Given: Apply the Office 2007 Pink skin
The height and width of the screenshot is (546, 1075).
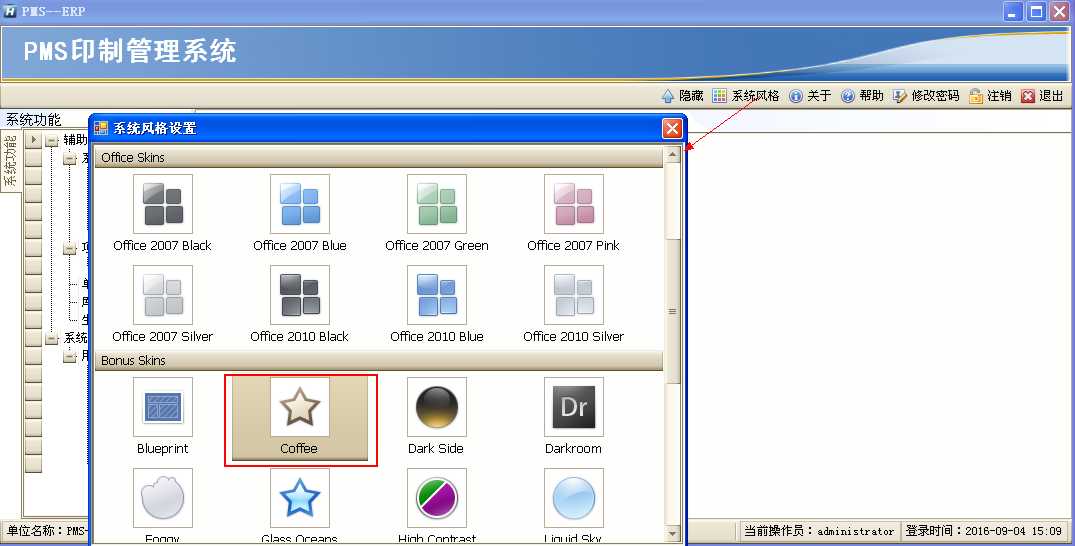Looking at the screenshot, I should coord(574,213).
